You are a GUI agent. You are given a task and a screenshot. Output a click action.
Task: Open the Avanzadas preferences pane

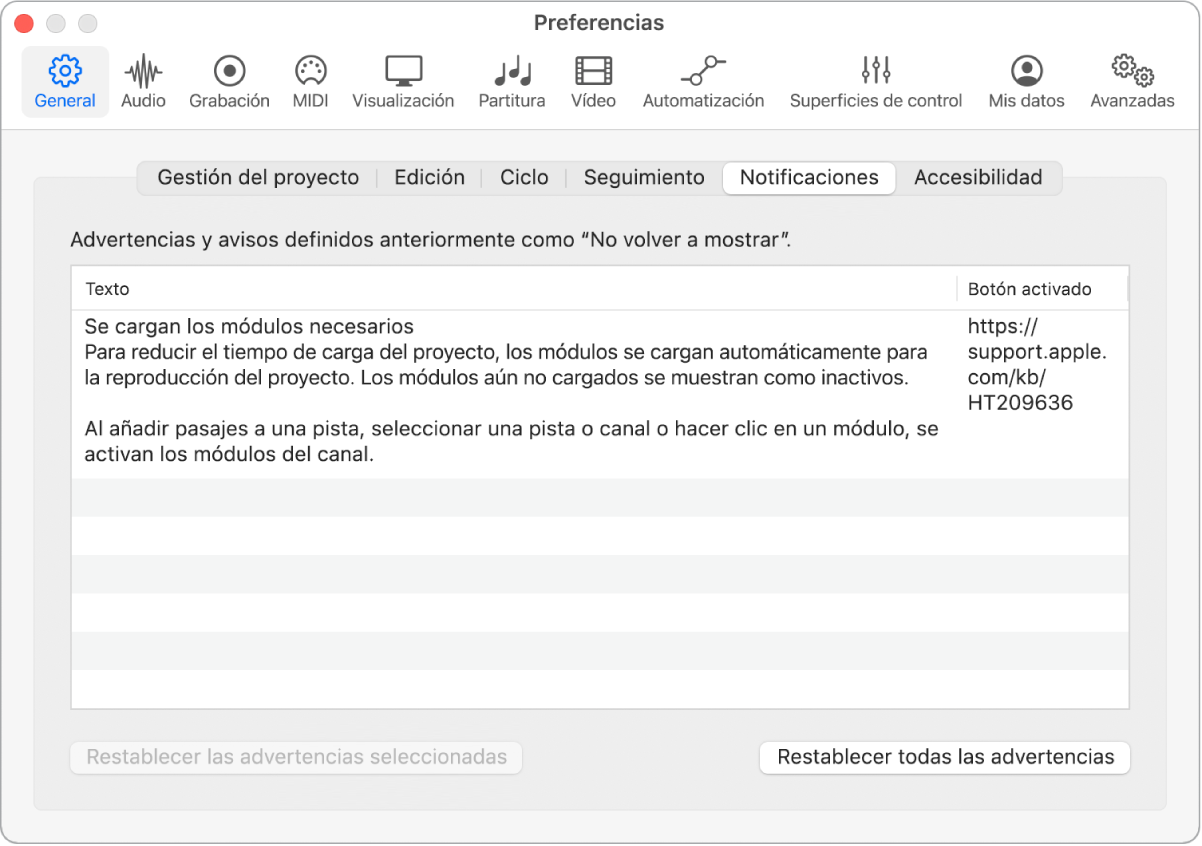1130,80
